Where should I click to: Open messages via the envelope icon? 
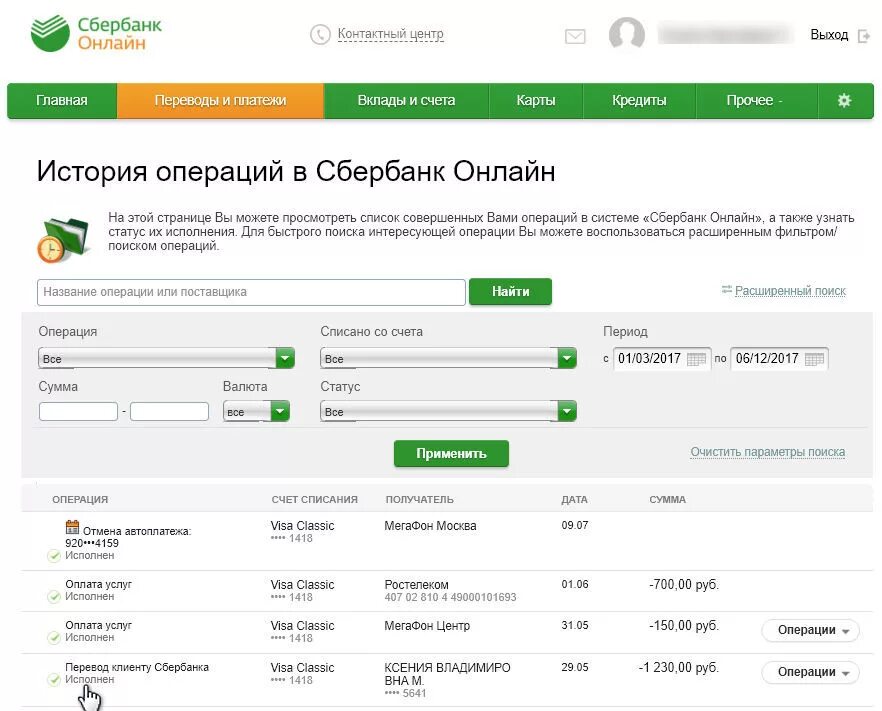575,37
